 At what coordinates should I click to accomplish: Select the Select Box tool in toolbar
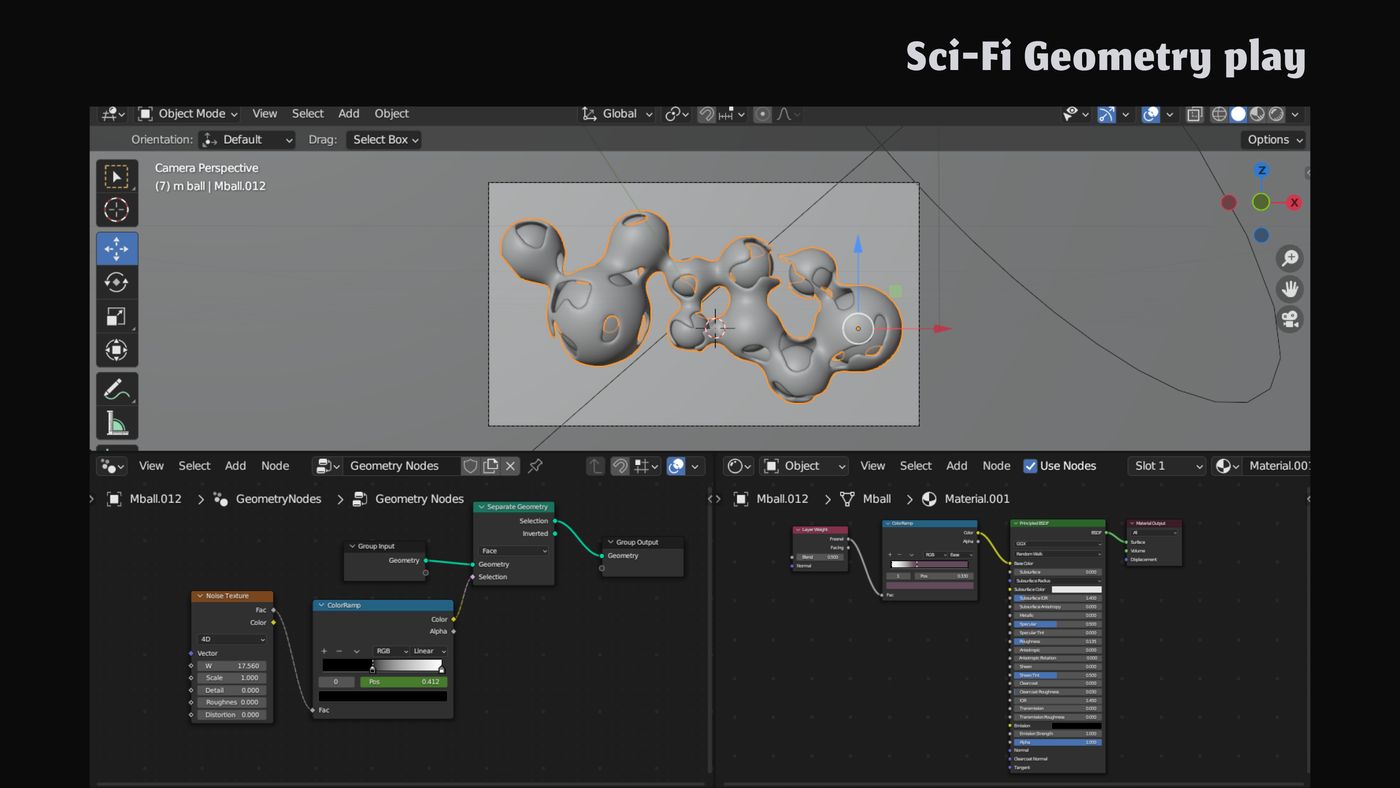[117, 177]
